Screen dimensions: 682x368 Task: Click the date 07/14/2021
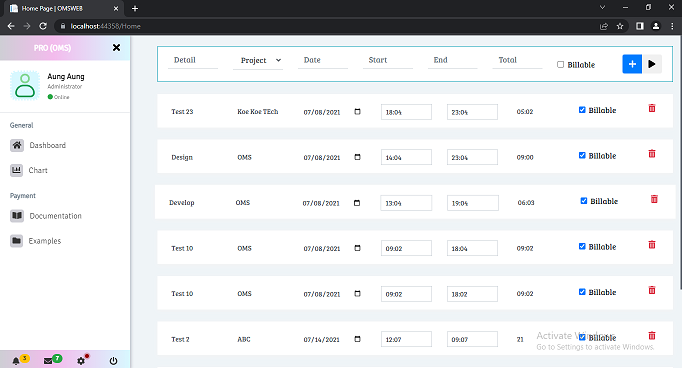321,339
